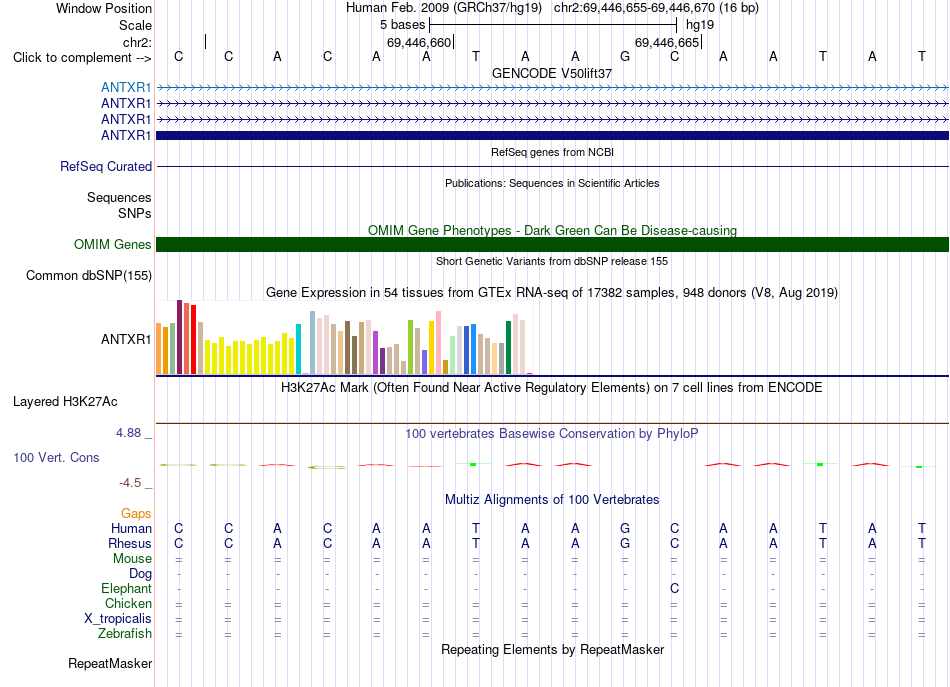Click the -4.5 PhyloP lower limit value

(x=130, y=483)
